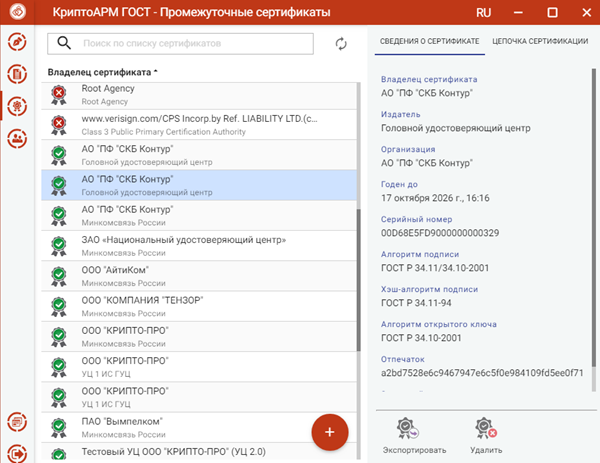This screenshot has width=600, height=463.
Task: Switch to Цепочка сертификации tab
Action: [540, 41]
